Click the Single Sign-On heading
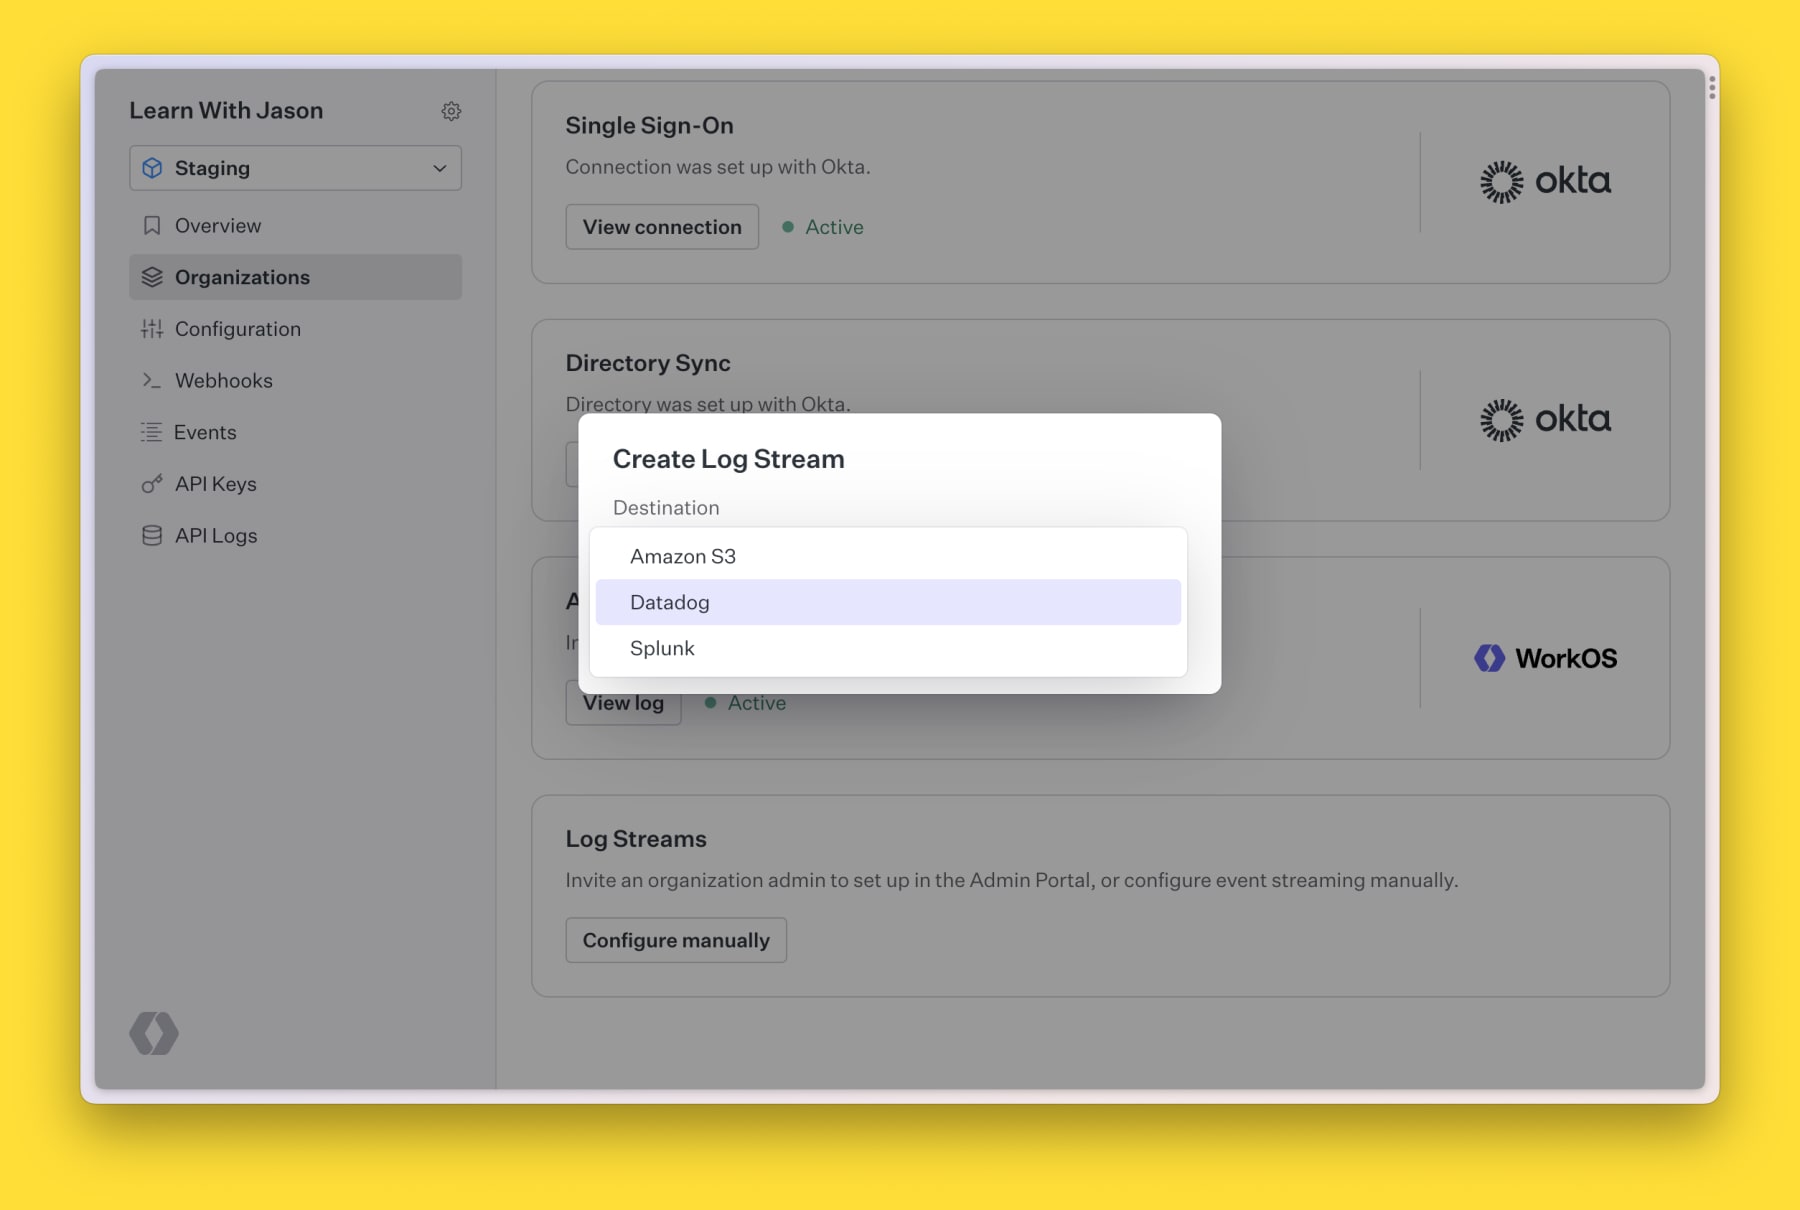This screenshot has height=1210, width=1800. (x=649, y=125)
